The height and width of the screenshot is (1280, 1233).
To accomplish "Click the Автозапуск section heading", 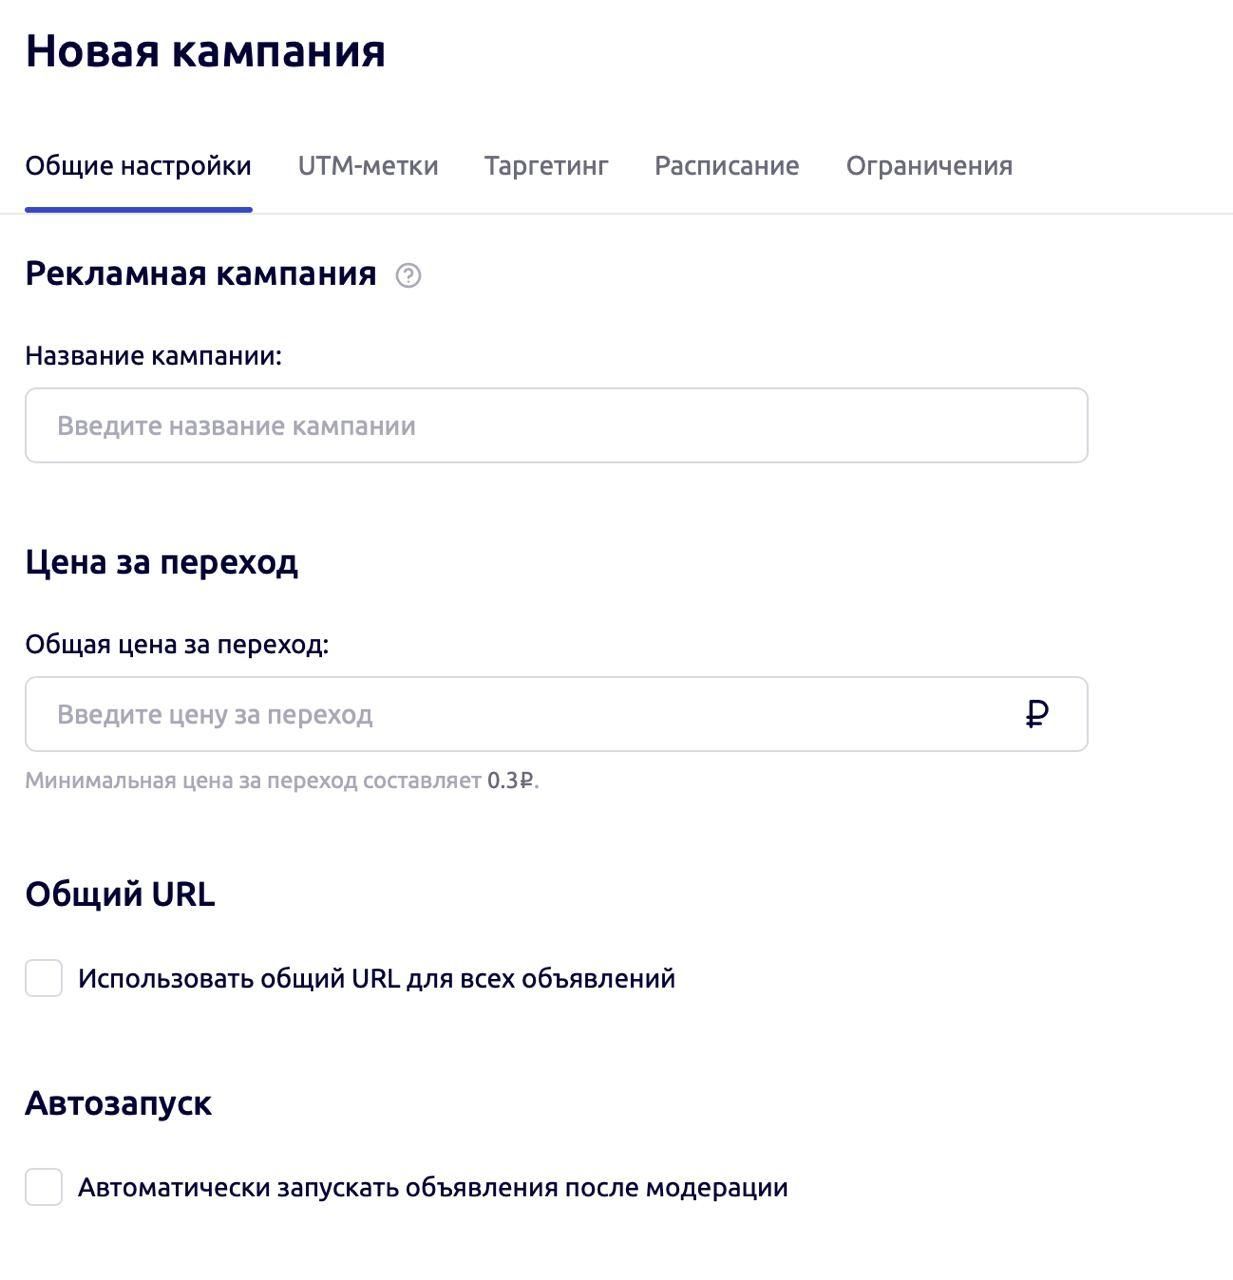I will [x=118, y=1103].
